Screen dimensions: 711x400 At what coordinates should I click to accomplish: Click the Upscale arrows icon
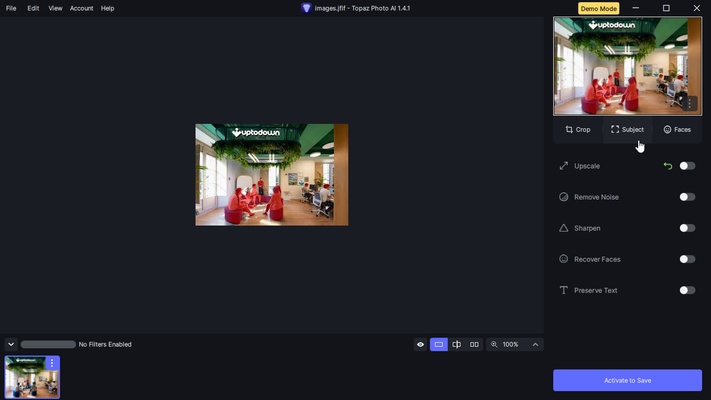click(564, 166)
